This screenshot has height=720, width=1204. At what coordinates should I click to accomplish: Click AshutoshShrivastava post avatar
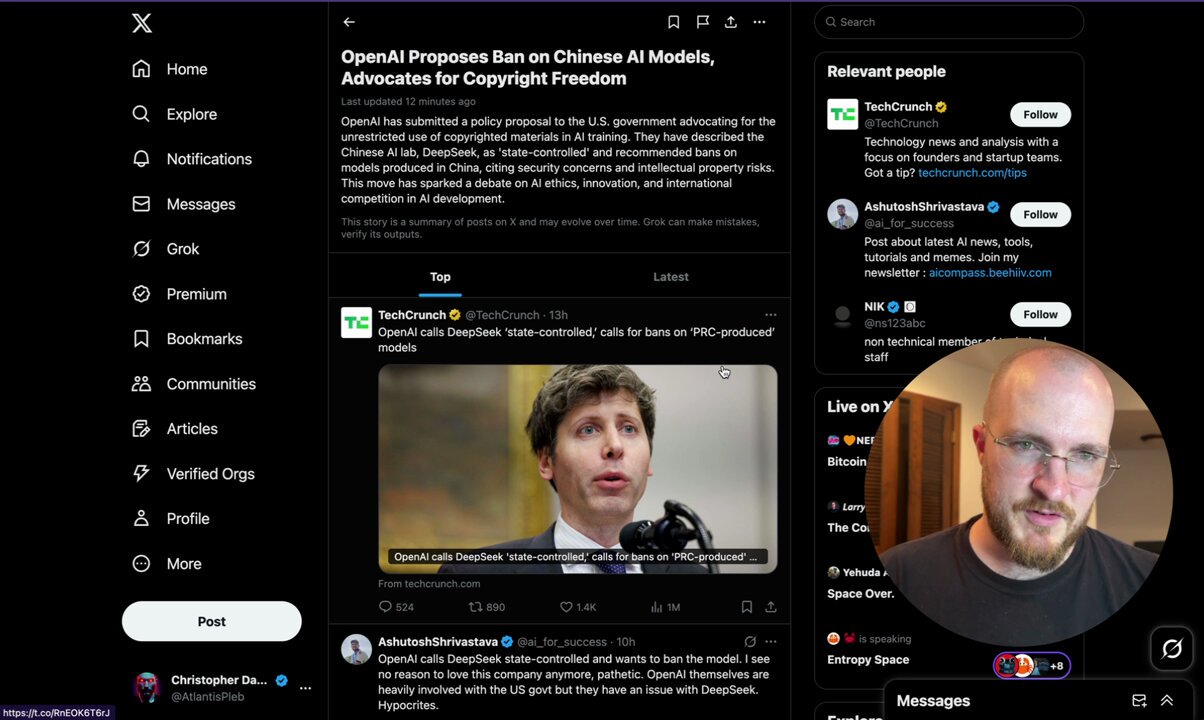pyautogui.click(x=356, y=650)
